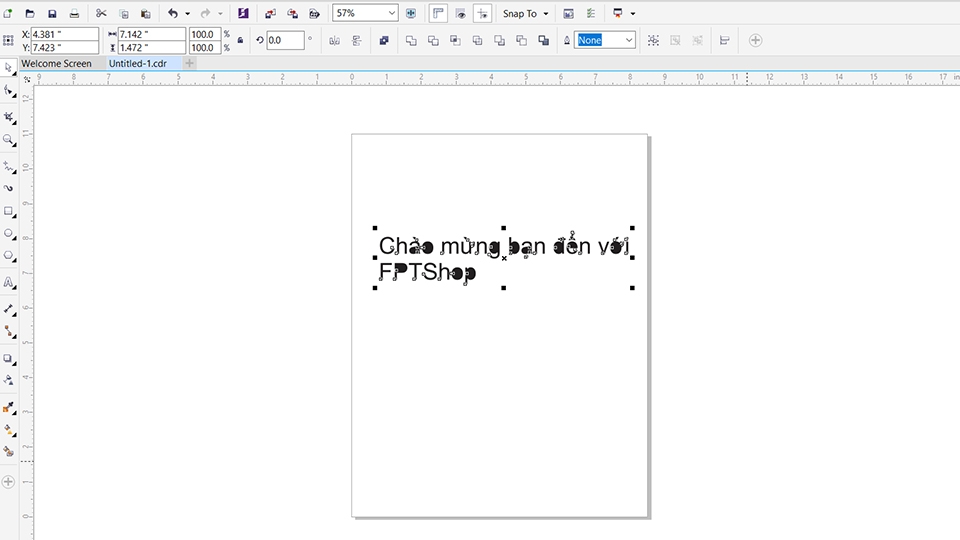This screenshot has height=540, width=960.
Task: Open the Options dialog icon
Action: coord(569,13)
